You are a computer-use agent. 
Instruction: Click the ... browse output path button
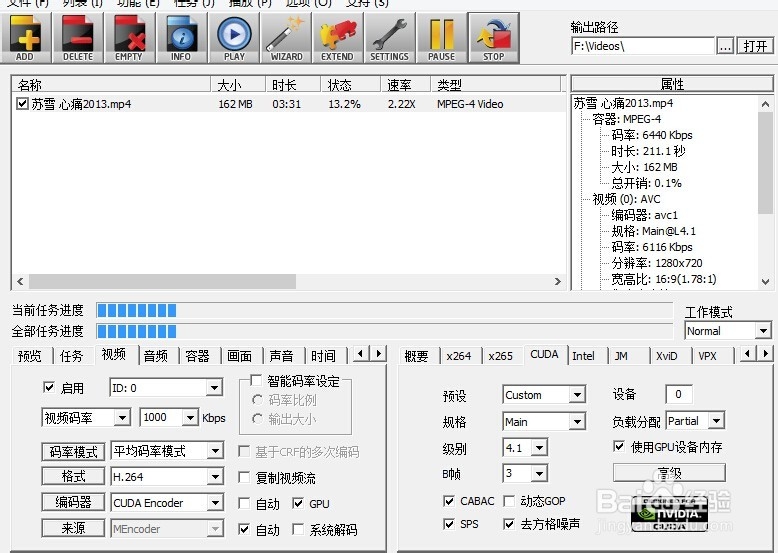coord(725,46)
